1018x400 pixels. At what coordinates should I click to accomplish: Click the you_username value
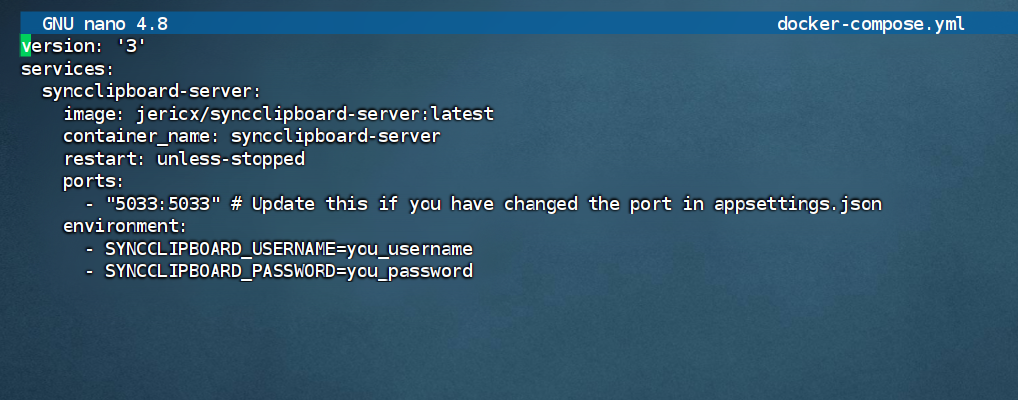tap(410, 249)
